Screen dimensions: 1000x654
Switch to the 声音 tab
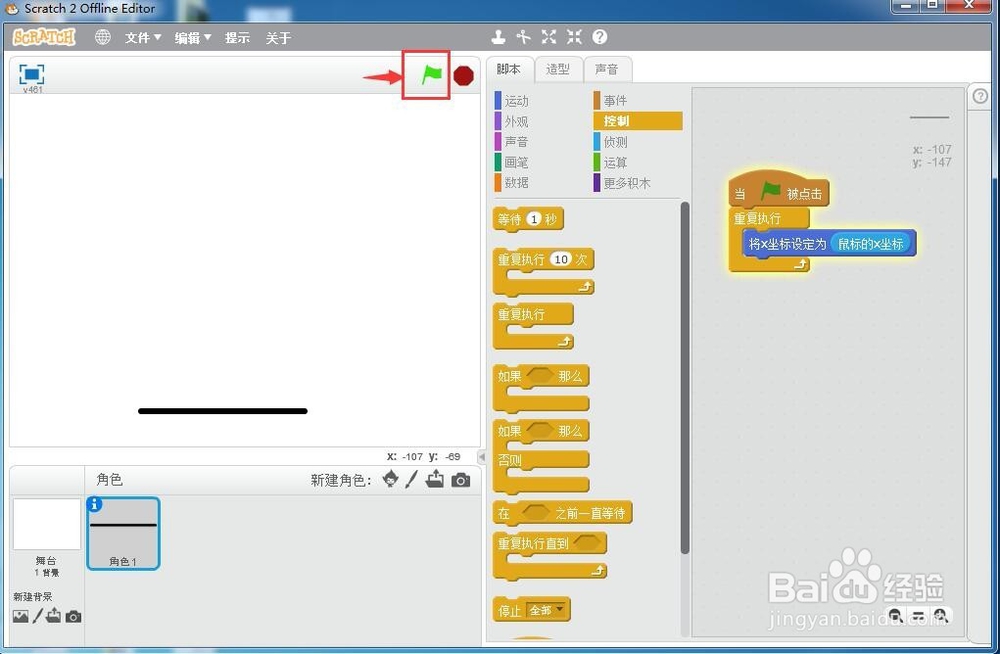coord(607,69)
